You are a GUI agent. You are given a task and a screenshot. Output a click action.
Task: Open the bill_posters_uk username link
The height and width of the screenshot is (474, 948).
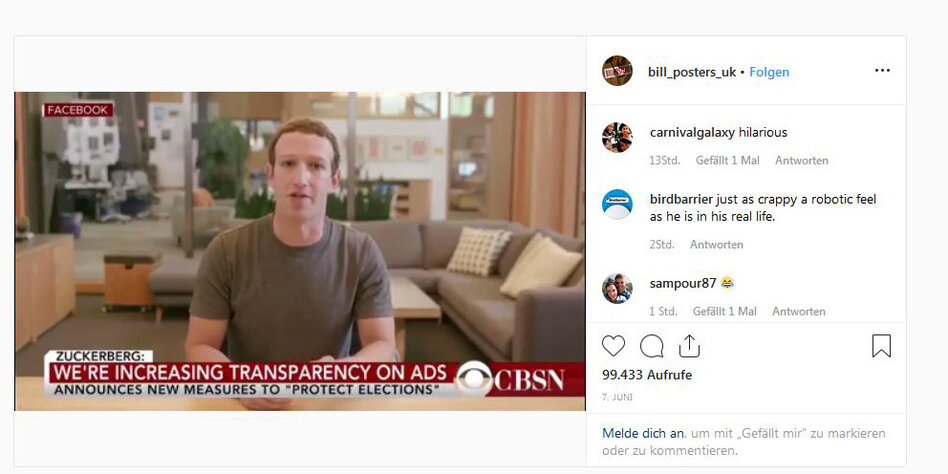(692, 72)
